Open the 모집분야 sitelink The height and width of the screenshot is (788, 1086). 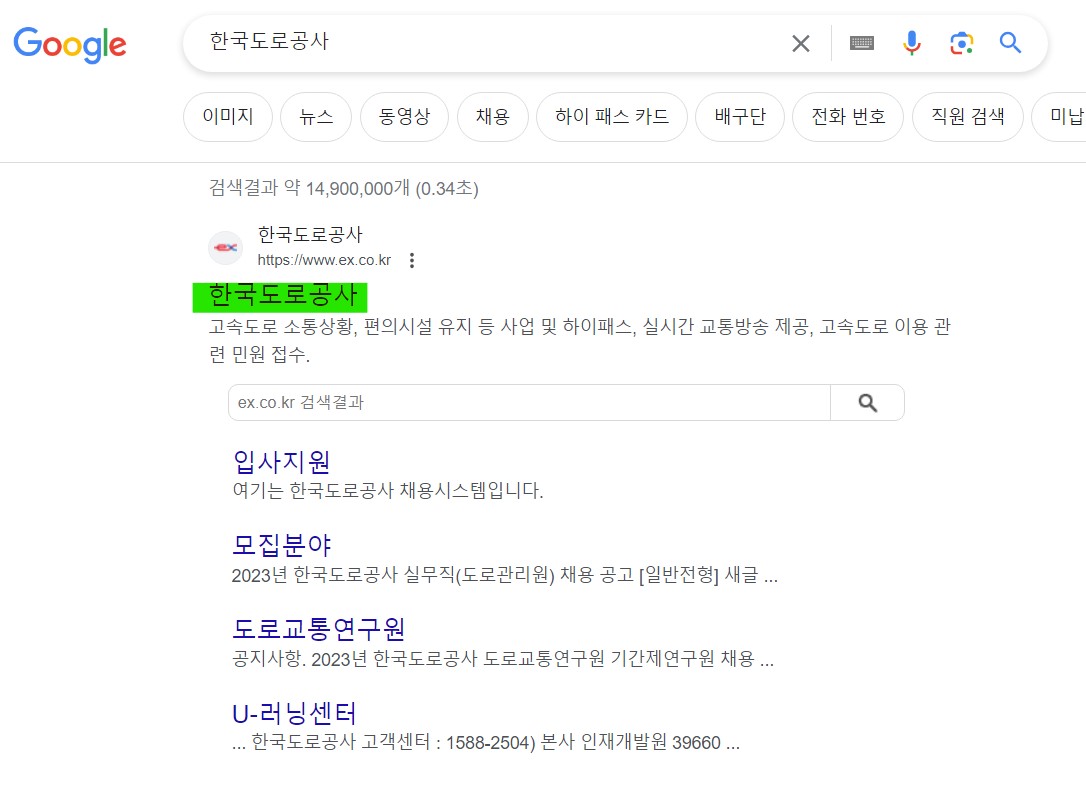pyautogui.click(x=282, y=545)
